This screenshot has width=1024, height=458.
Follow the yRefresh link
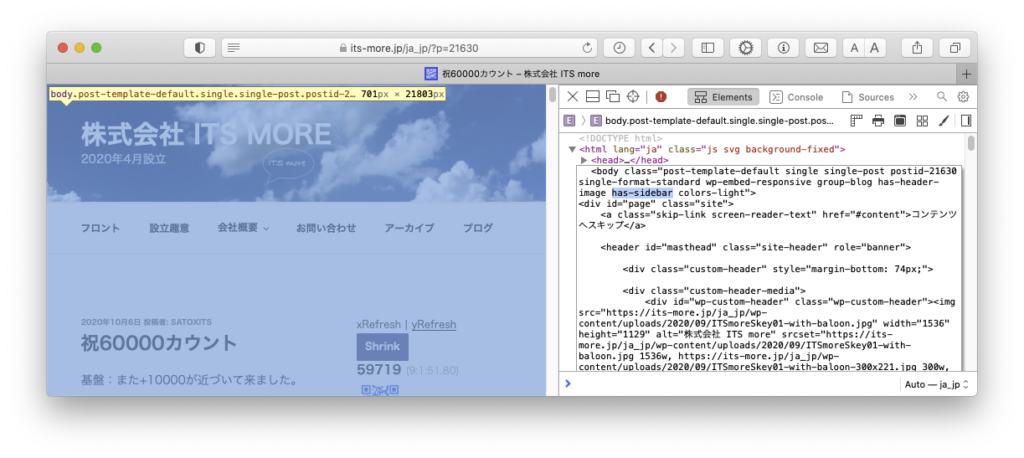(x=433, y=324)
